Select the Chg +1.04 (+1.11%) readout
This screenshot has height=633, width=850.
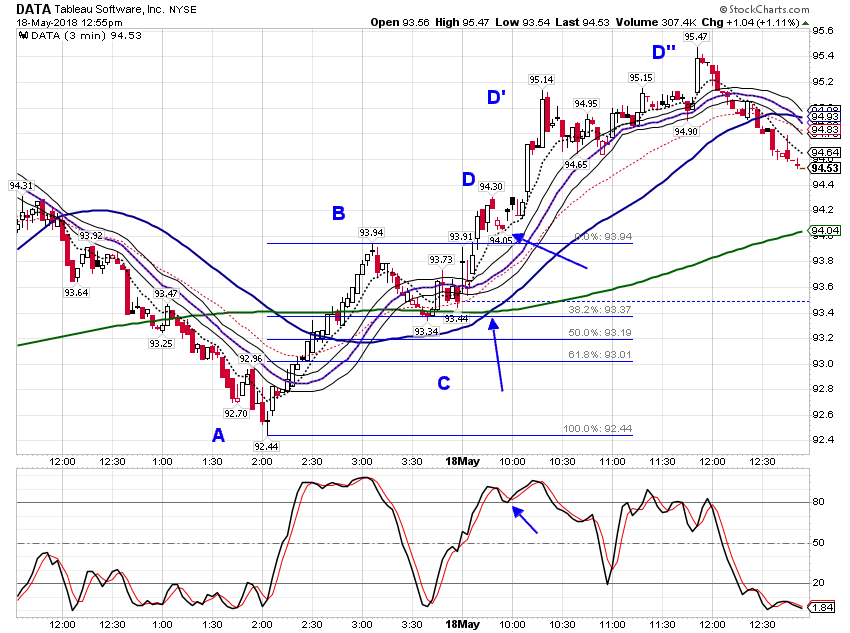750,22
